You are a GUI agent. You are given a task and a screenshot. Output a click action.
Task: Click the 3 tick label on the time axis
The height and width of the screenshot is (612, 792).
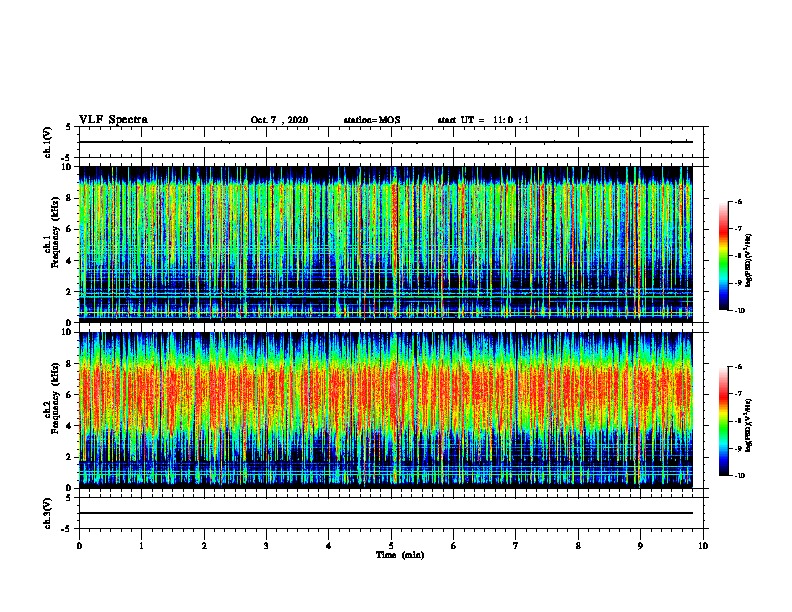click(x=266, y=546)
